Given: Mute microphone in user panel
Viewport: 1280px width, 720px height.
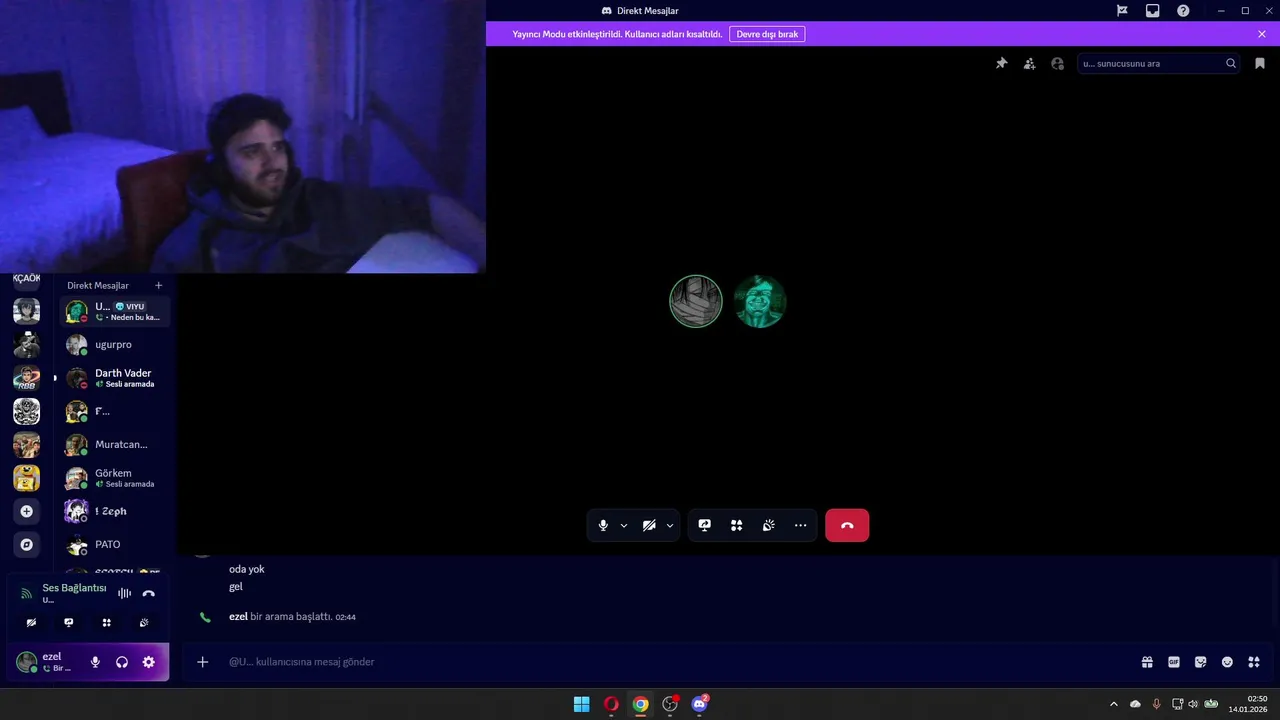Looking at the screenshot, I should 95,662.
